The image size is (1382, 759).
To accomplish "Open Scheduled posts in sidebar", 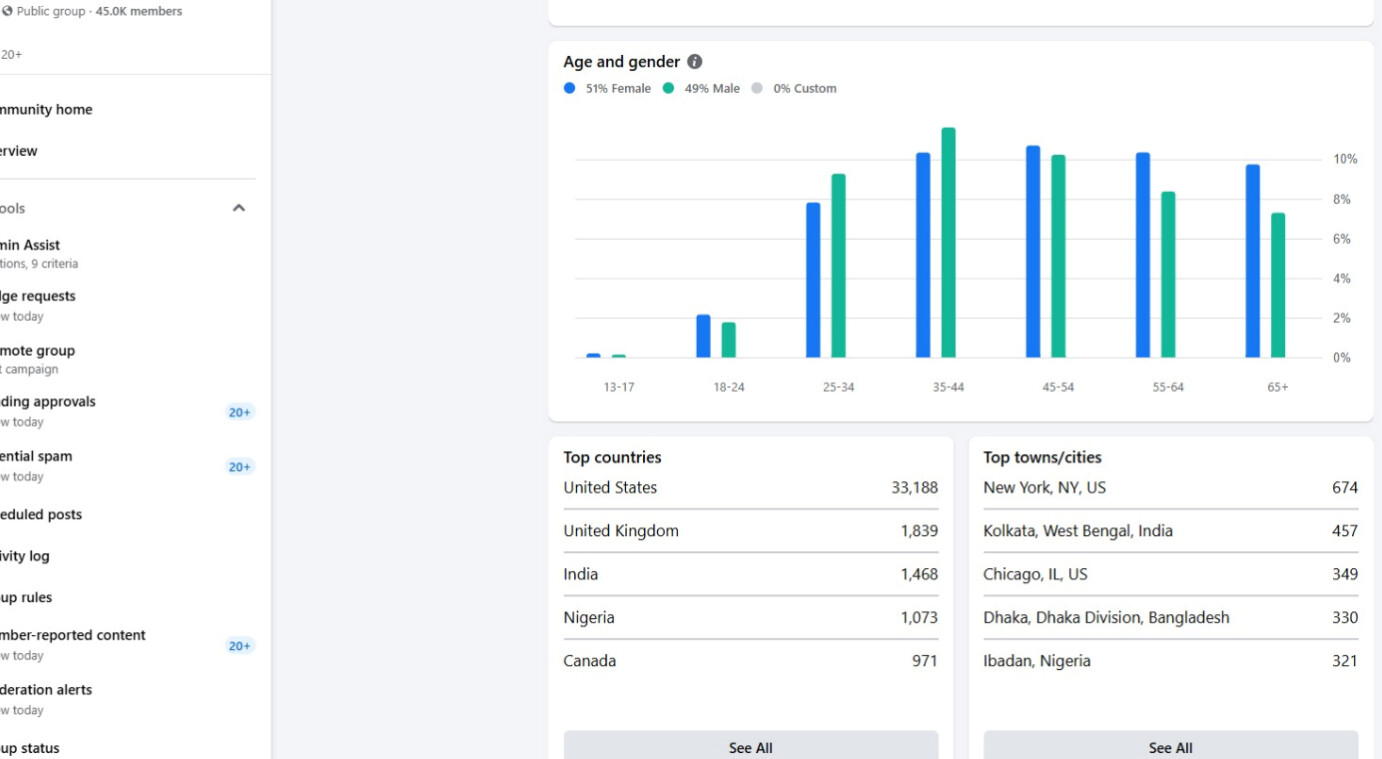I will pyautogui.click(x=41, y=515).
